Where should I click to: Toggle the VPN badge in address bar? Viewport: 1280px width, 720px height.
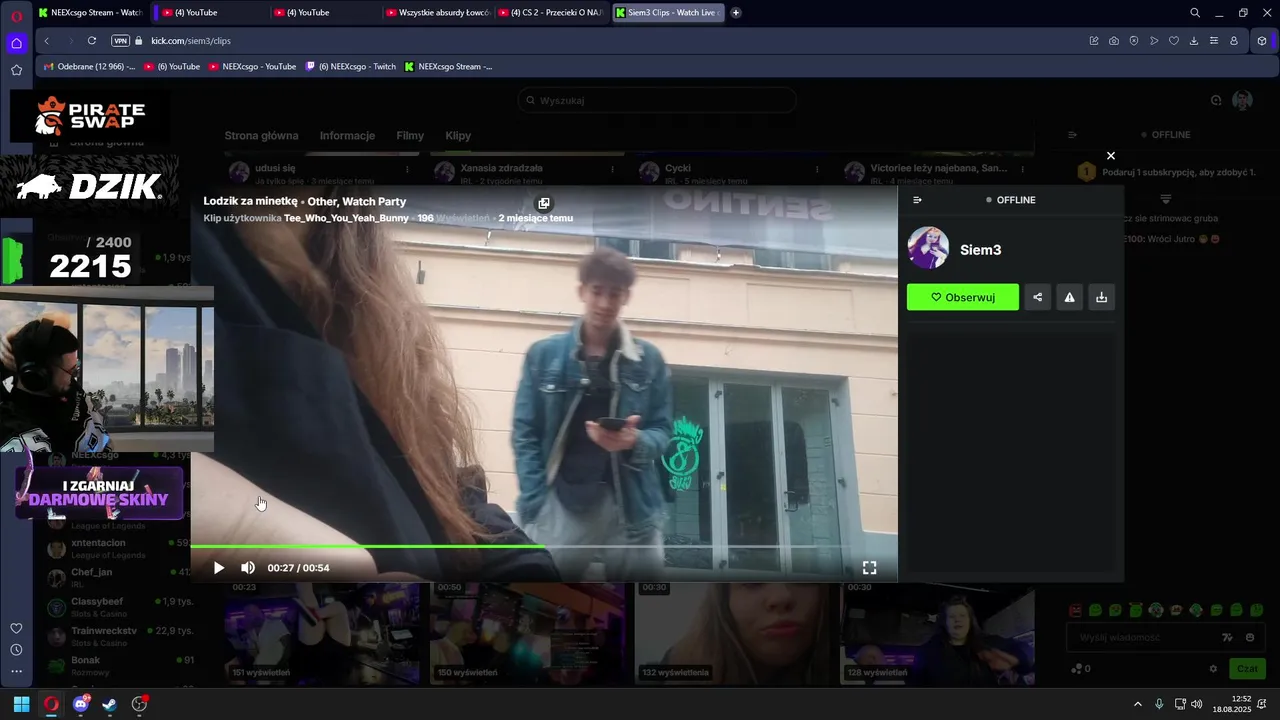121,41
